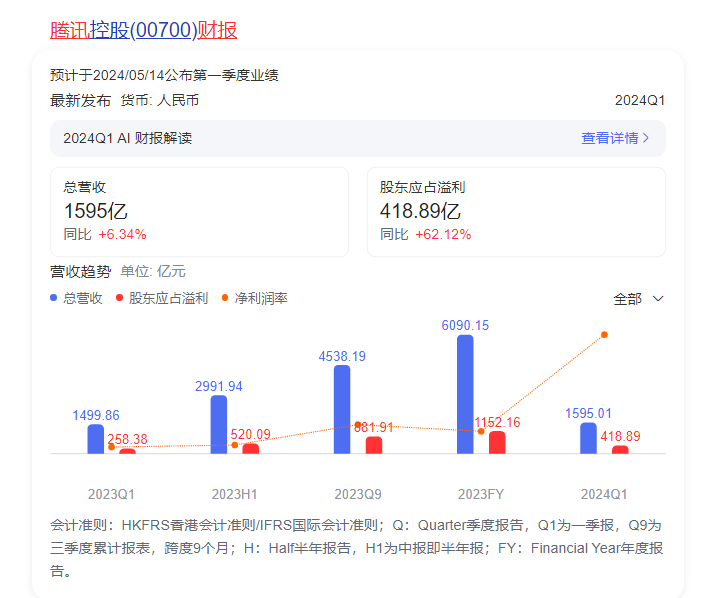Click the blue 总营收 legend dot
Image resolution: width=728 pixels, height=598 pixels.
(53, 298)
